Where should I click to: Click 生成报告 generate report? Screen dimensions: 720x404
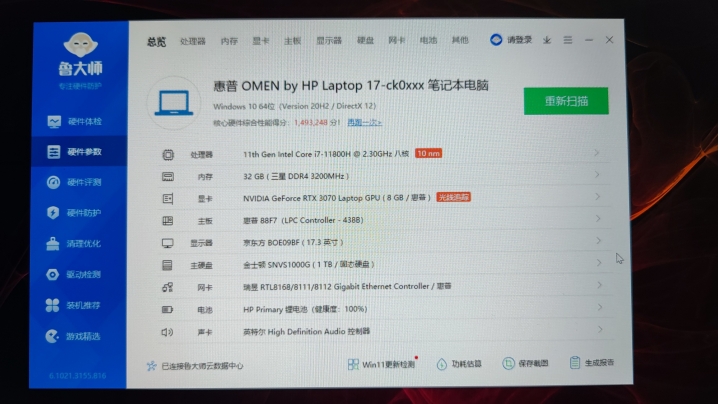click(x=592, y=363)
